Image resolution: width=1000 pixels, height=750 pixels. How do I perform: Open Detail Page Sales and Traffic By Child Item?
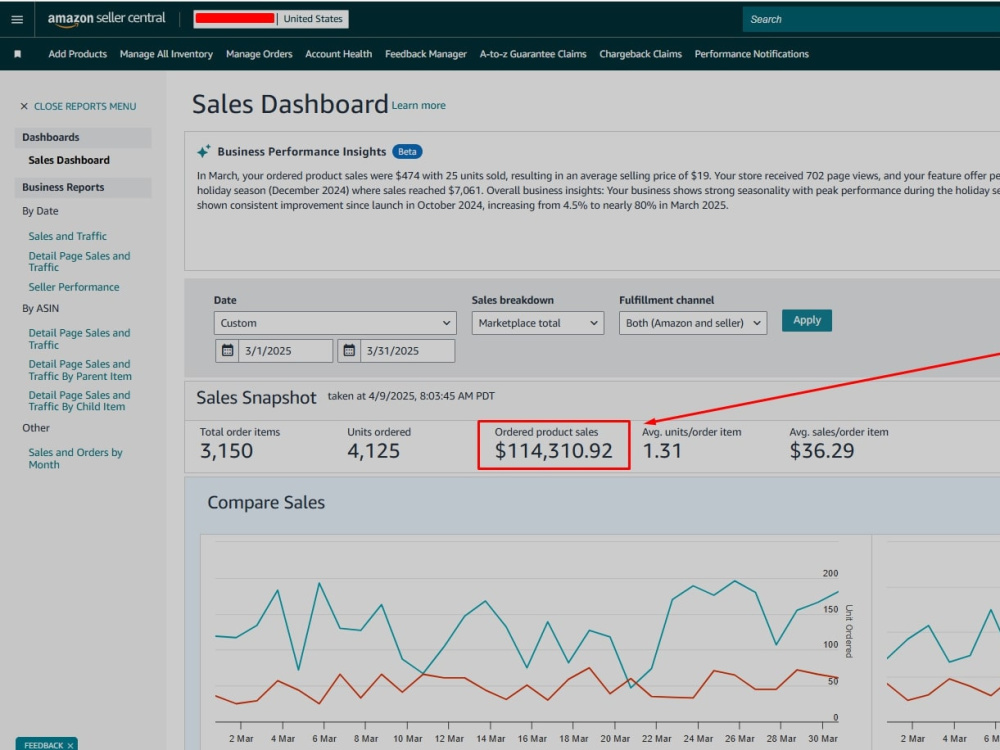tap(79, 401)
